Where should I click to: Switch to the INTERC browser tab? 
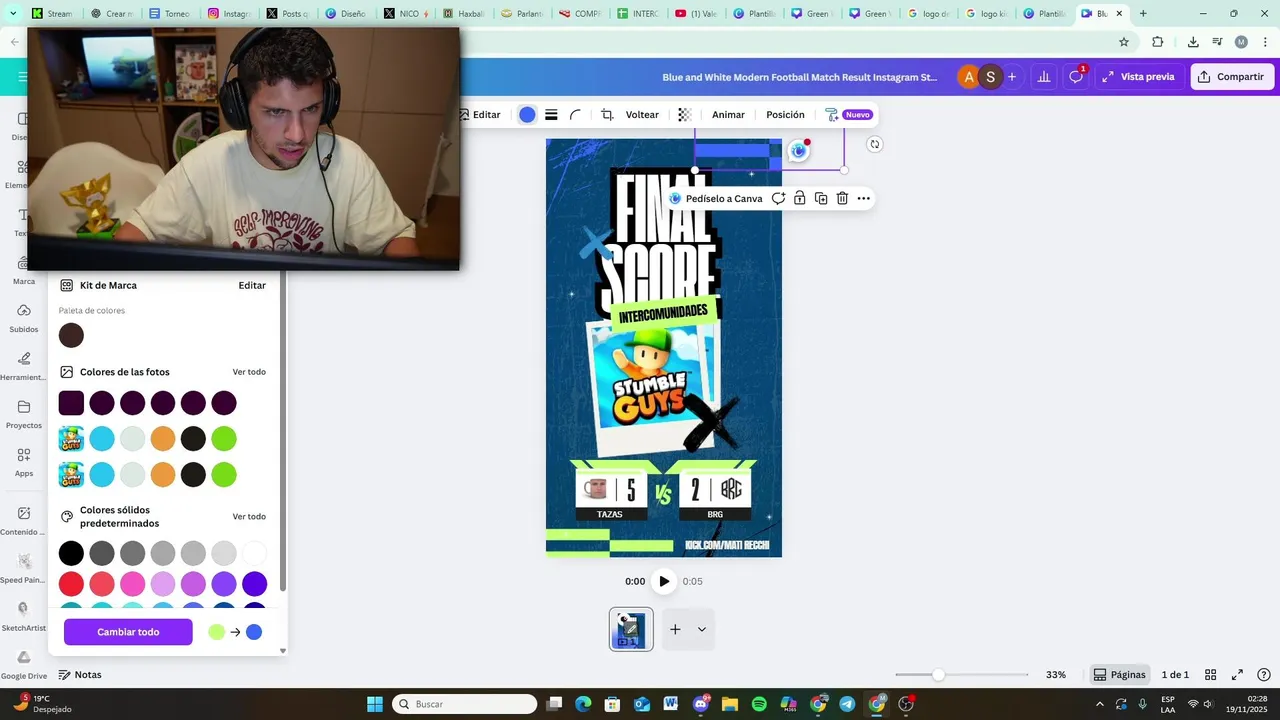[638, 14]
